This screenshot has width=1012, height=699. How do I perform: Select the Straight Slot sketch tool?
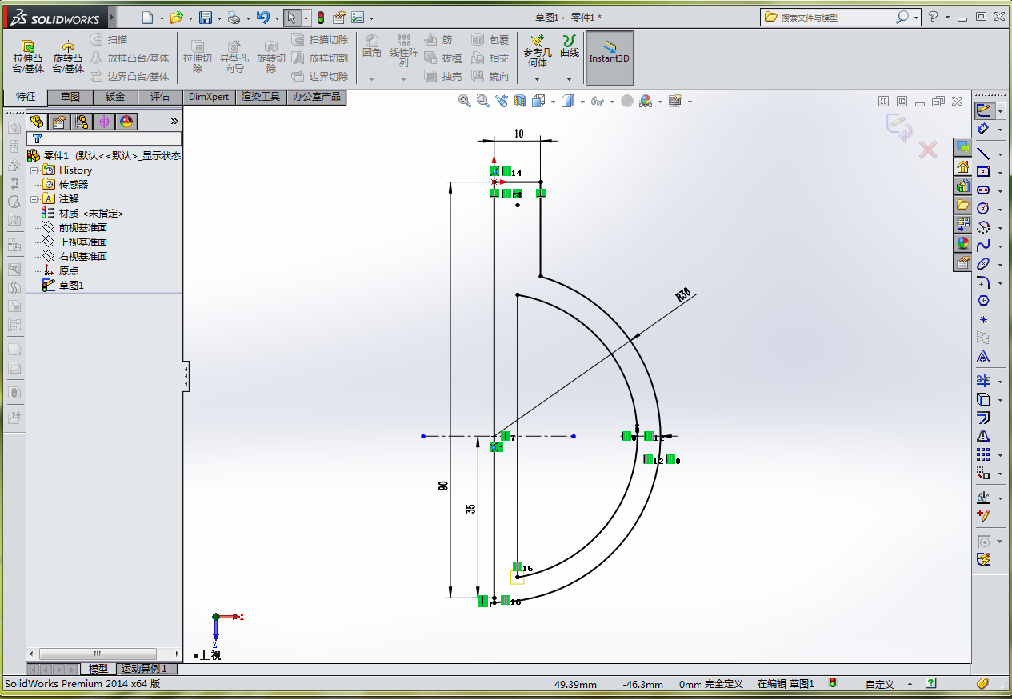point(983,190)
